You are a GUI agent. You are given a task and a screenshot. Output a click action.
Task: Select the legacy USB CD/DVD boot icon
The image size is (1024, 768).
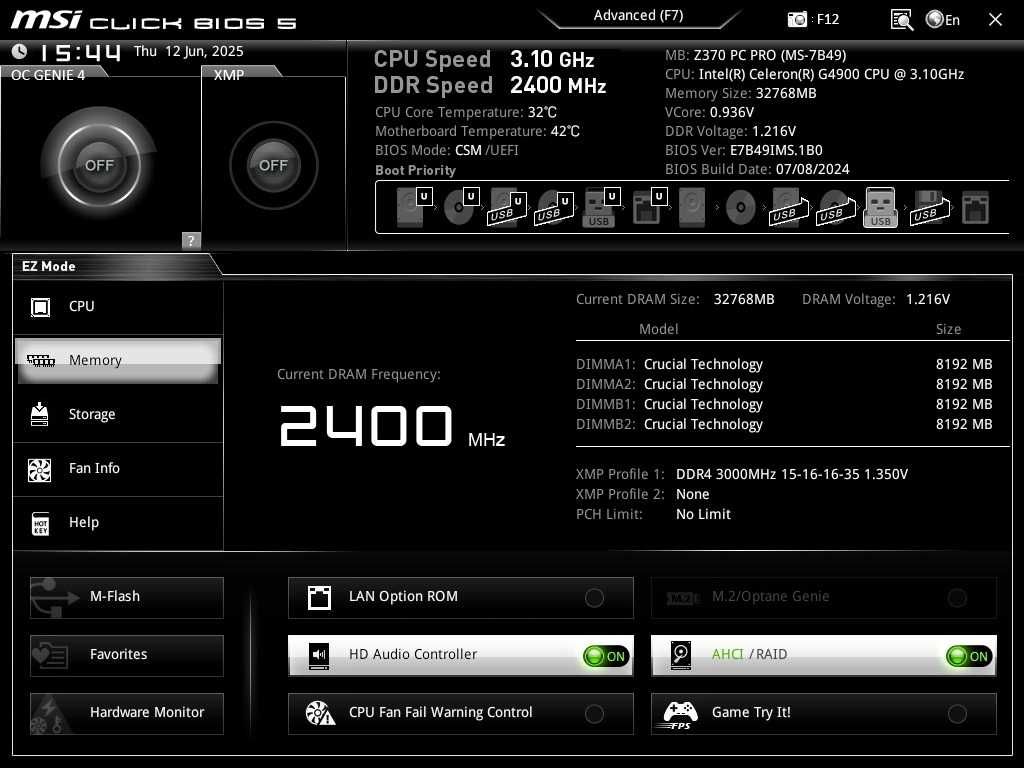[836, 208]
